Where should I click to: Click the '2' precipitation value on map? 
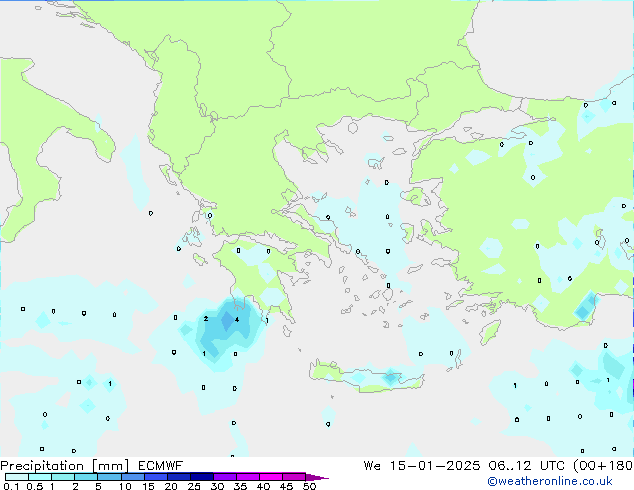coord(206,319)
